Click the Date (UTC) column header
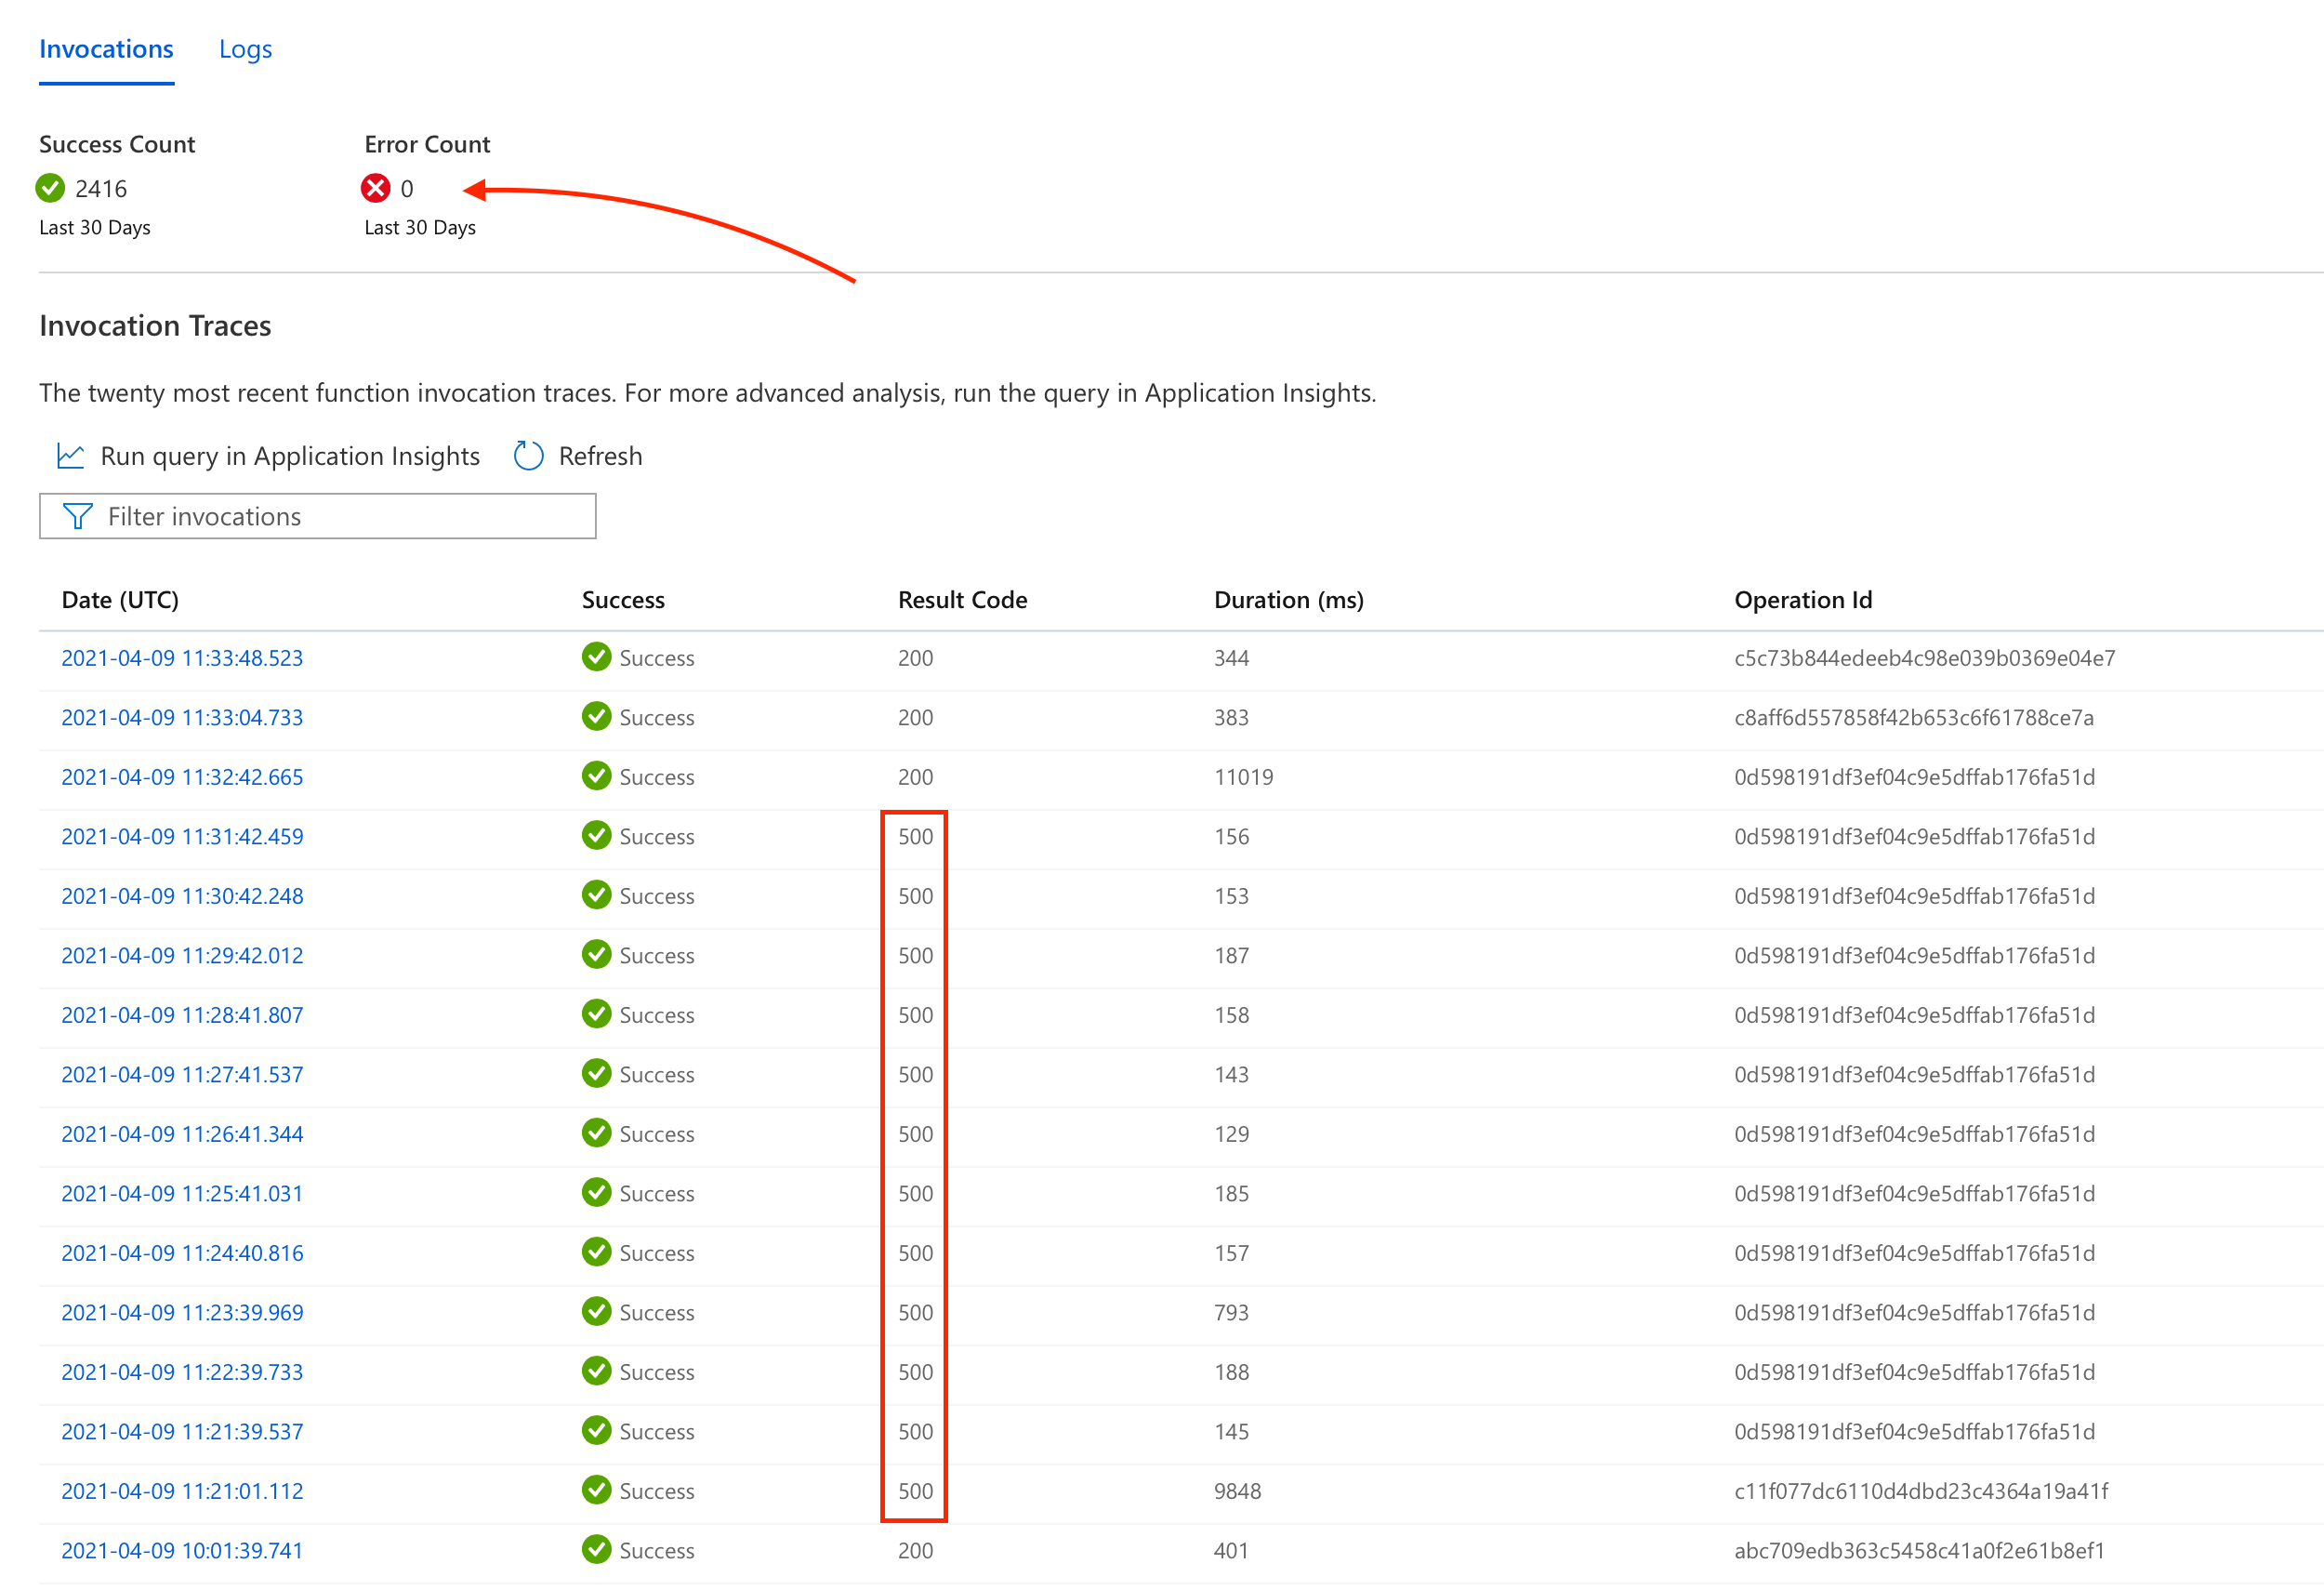Image resolution: width=2324 pixels, height=1590 pixels. [120, 600]
